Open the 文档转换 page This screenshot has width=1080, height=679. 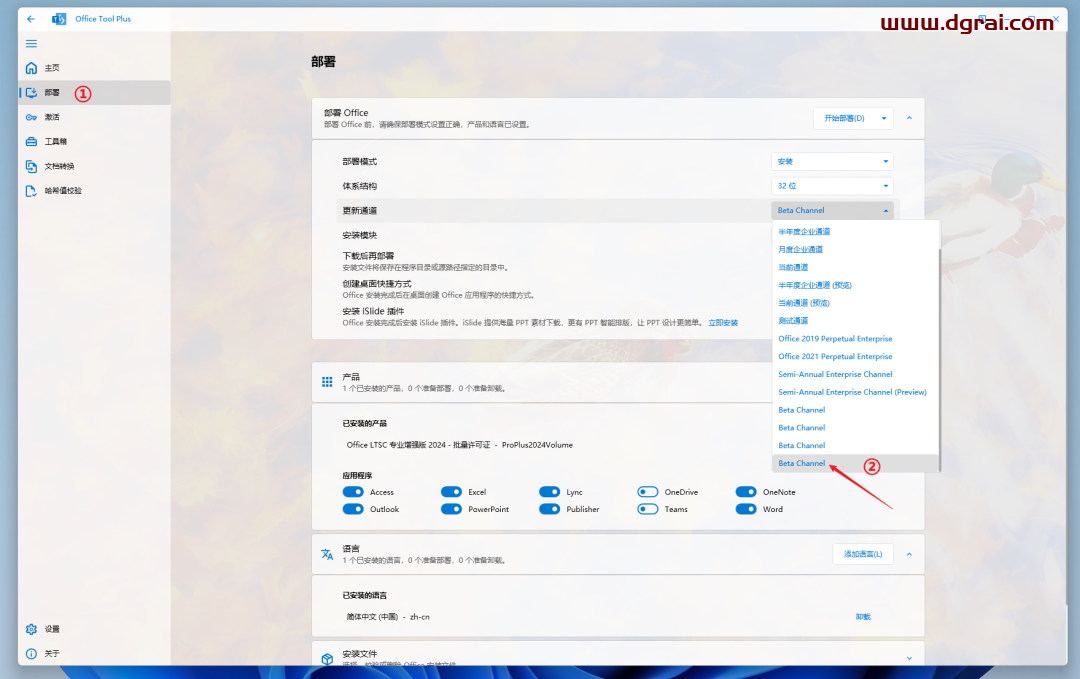(x=94, y=166)
